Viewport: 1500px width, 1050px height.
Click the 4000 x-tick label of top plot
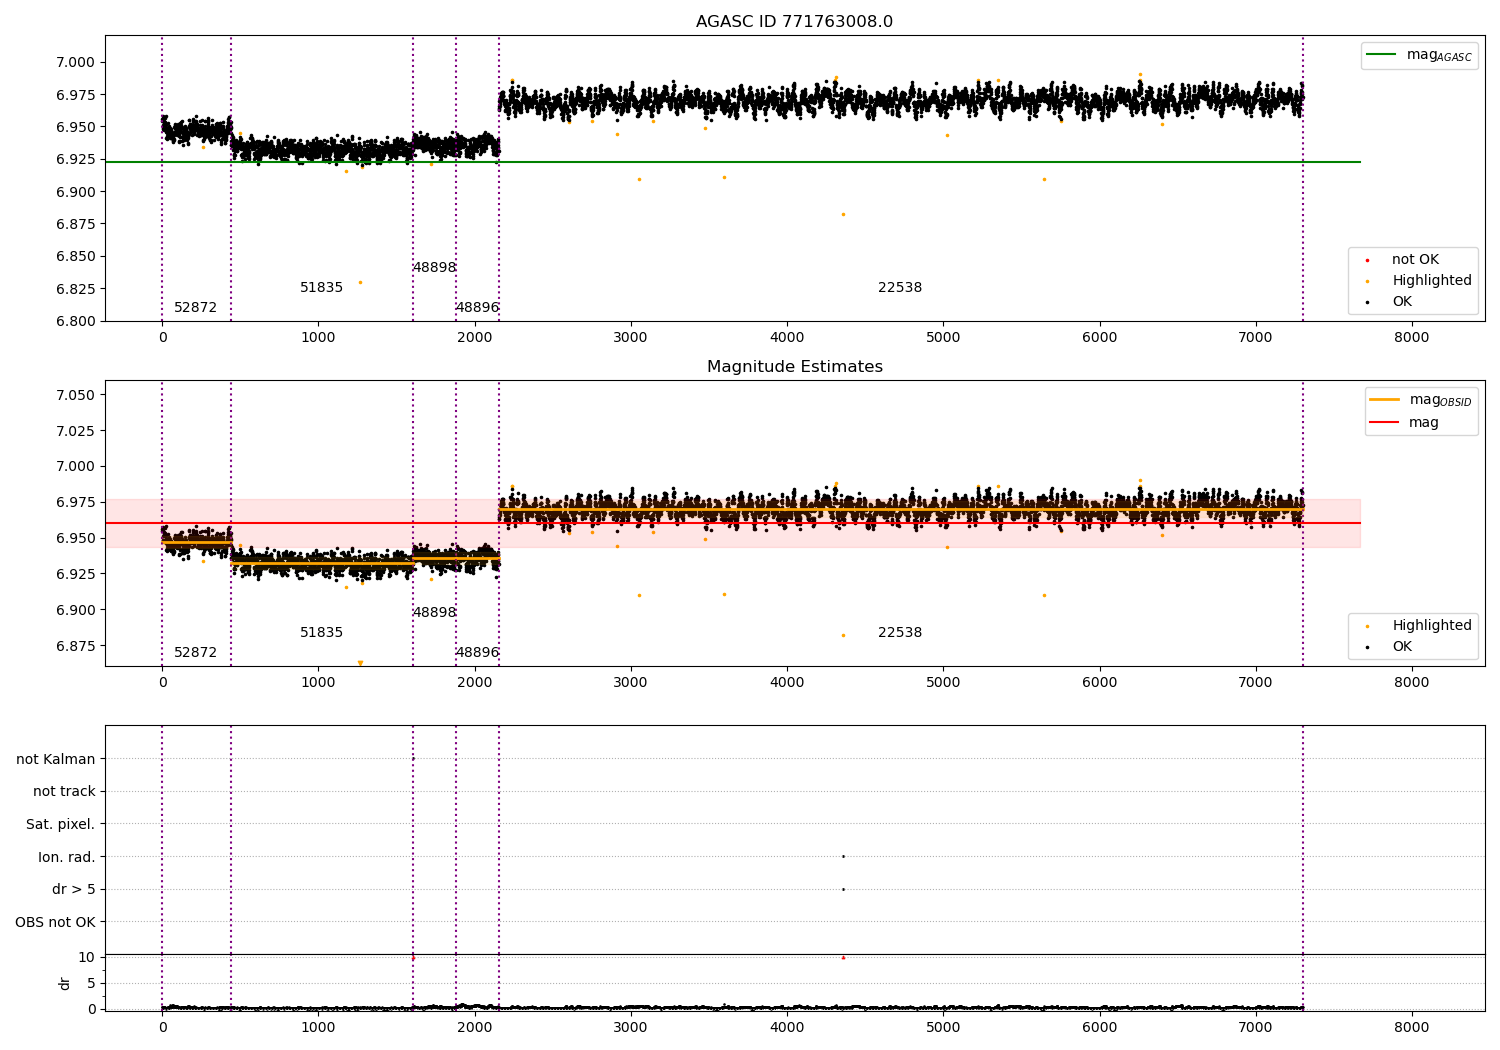tap(787, 338)
